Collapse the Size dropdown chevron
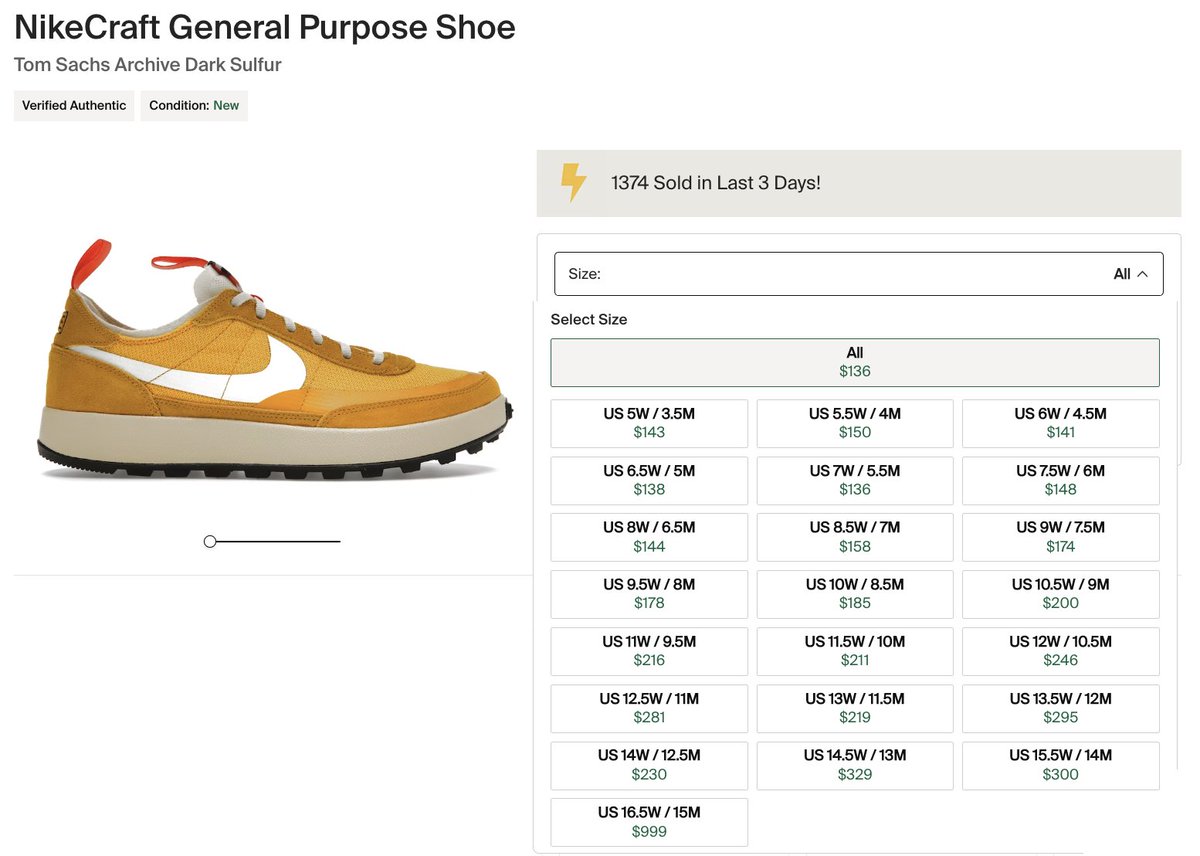This screenshot has height=856, width=1200. pos(1143,274)
